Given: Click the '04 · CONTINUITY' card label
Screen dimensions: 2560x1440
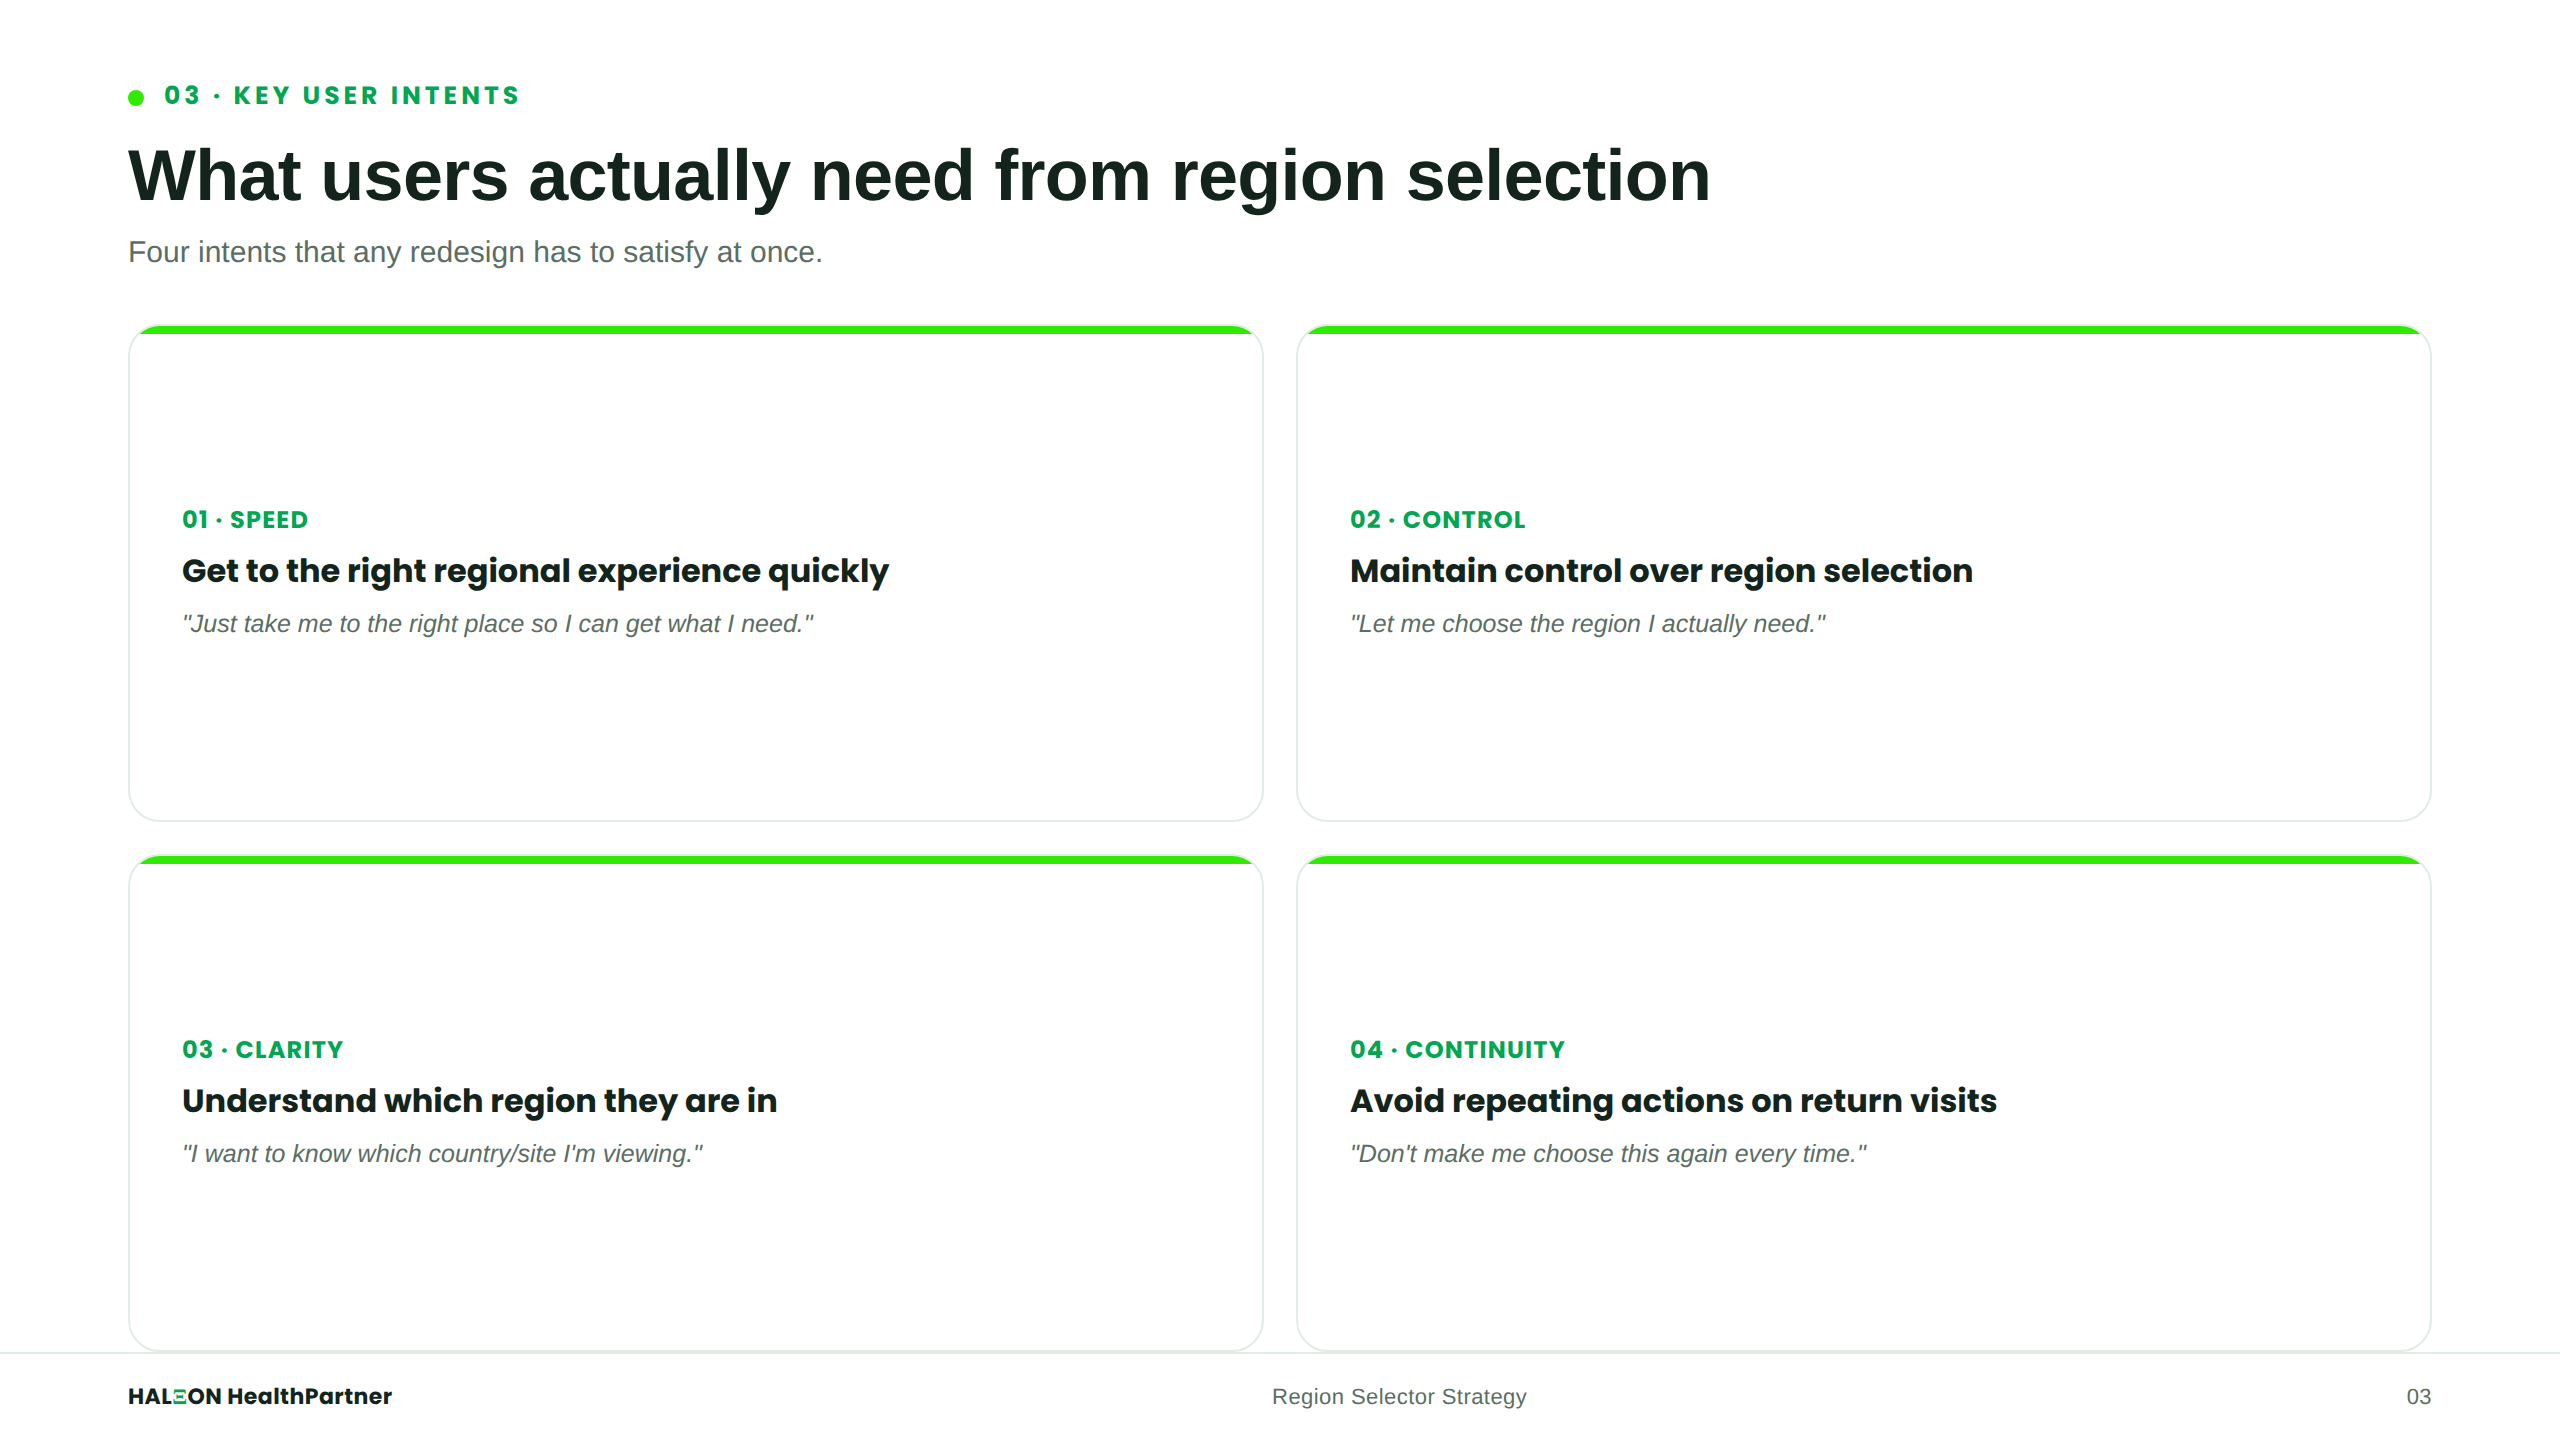Looking at the screenshot, I should click(x=1457, y=1050).
